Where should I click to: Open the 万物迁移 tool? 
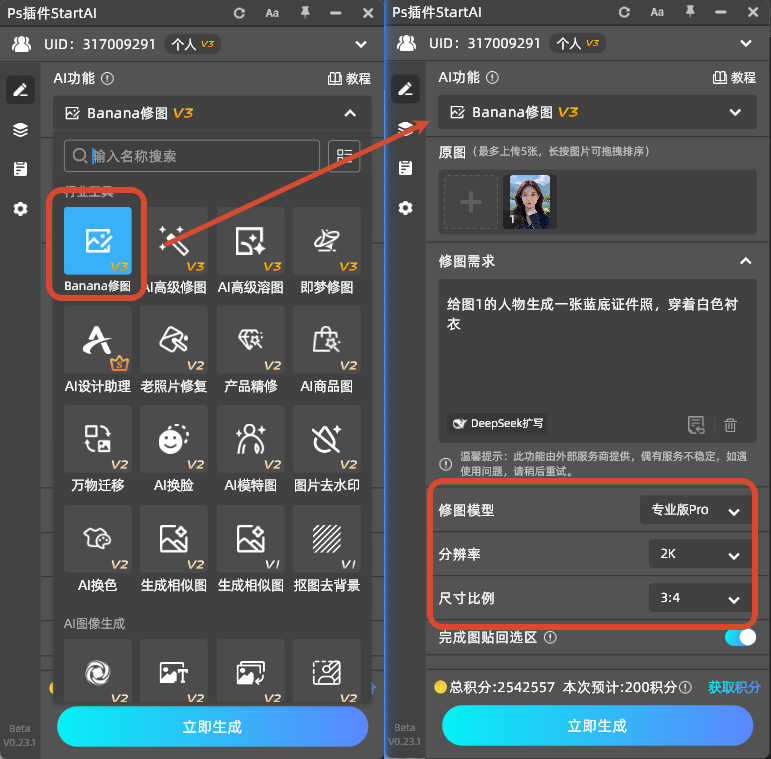[x=97, y=439]
